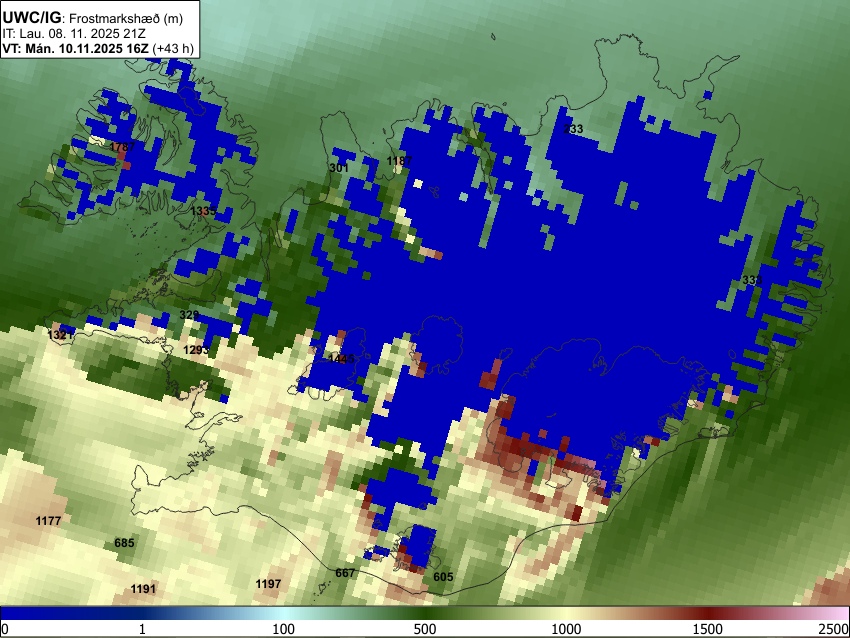
Task: Click the 1293 value label on the map
Action: [x=196, y=350]
